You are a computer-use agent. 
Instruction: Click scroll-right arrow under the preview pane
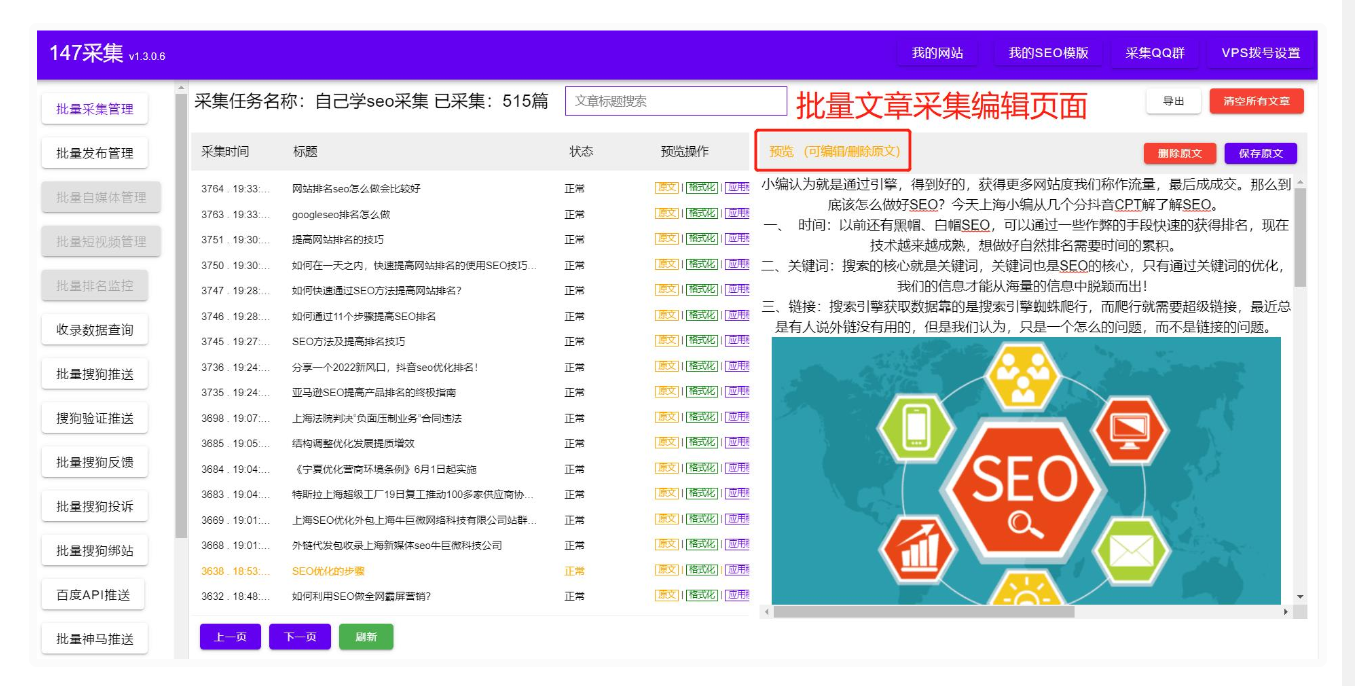pyautogui.click(x=1286, y=611)
